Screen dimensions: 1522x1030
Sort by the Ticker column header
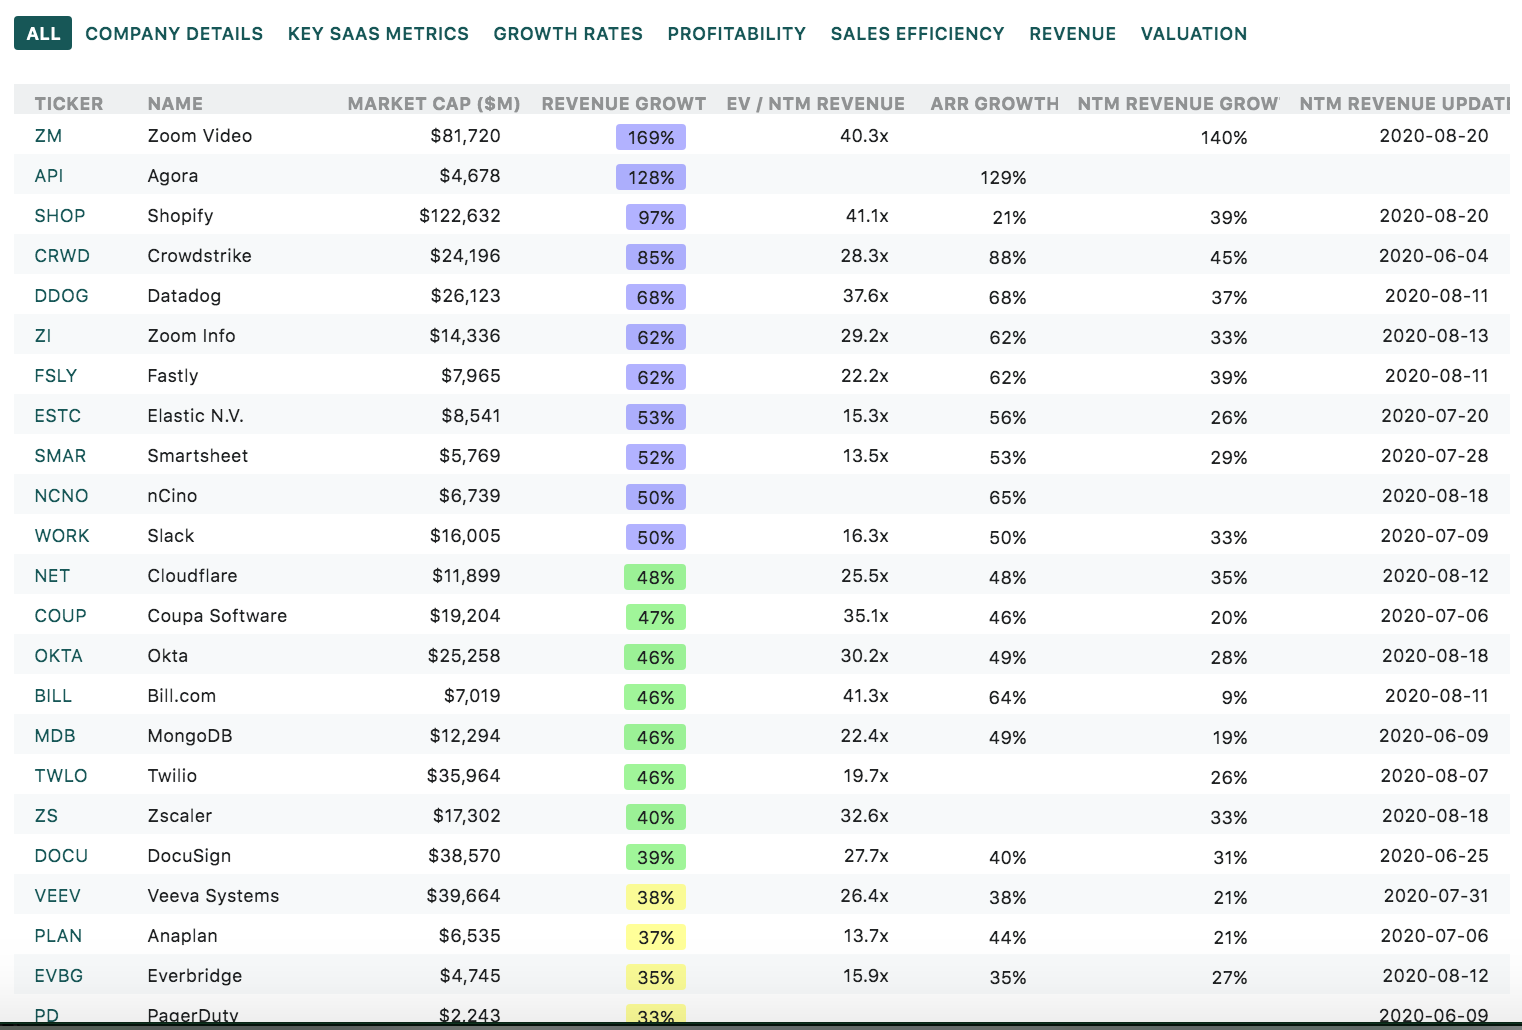tap(68, 103)
